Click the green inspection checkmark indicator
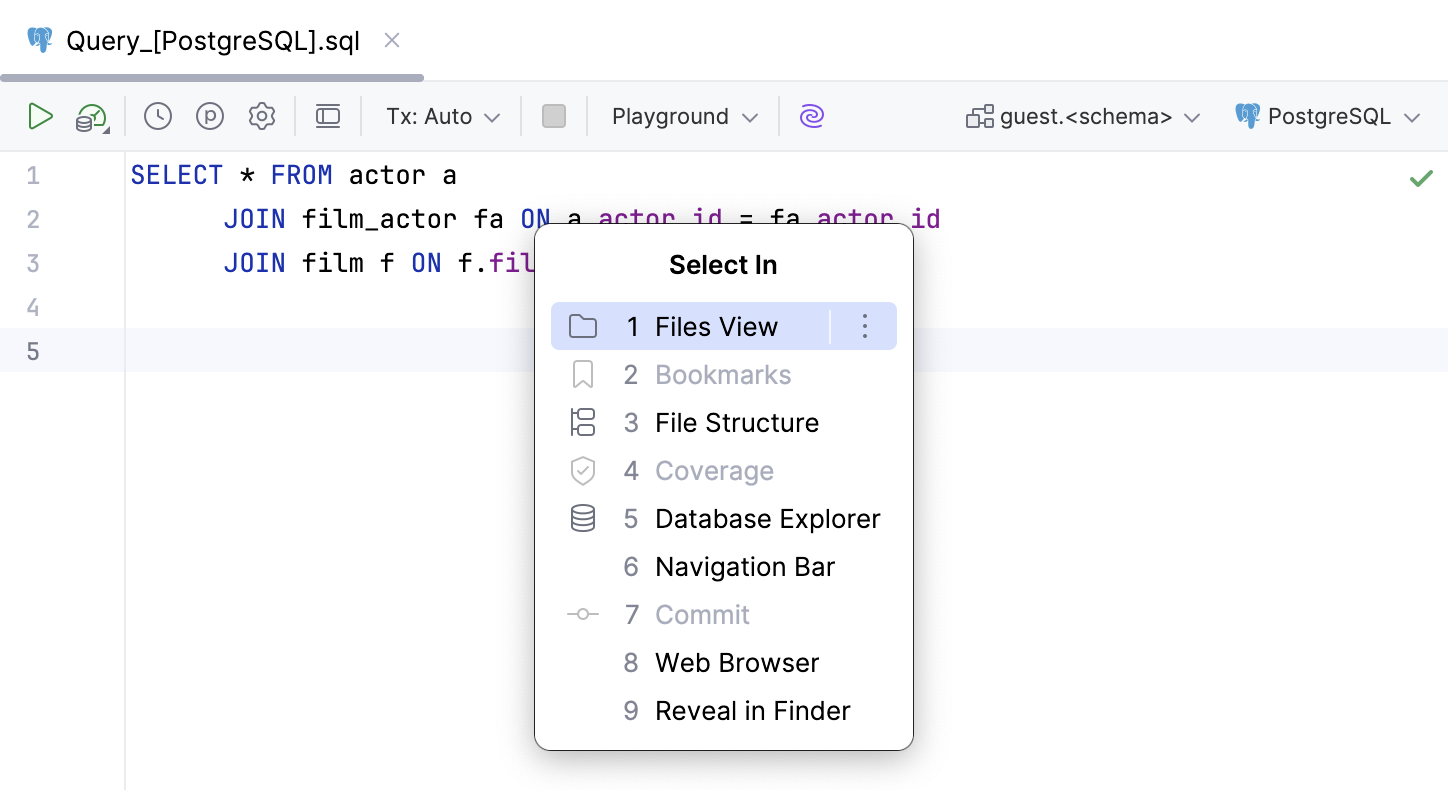Image resolution: width=1448 pixels, height=790 pixels. pos(1421,177)
